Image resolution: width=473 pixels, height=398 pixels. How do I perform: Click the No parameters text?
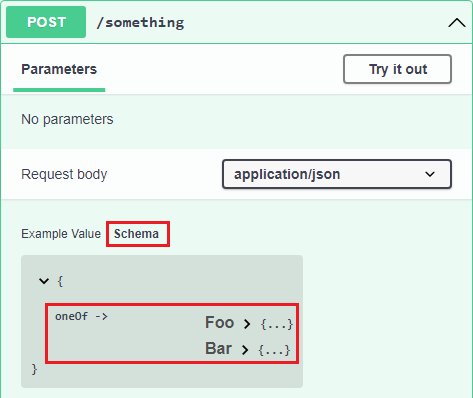coord(67,119)
